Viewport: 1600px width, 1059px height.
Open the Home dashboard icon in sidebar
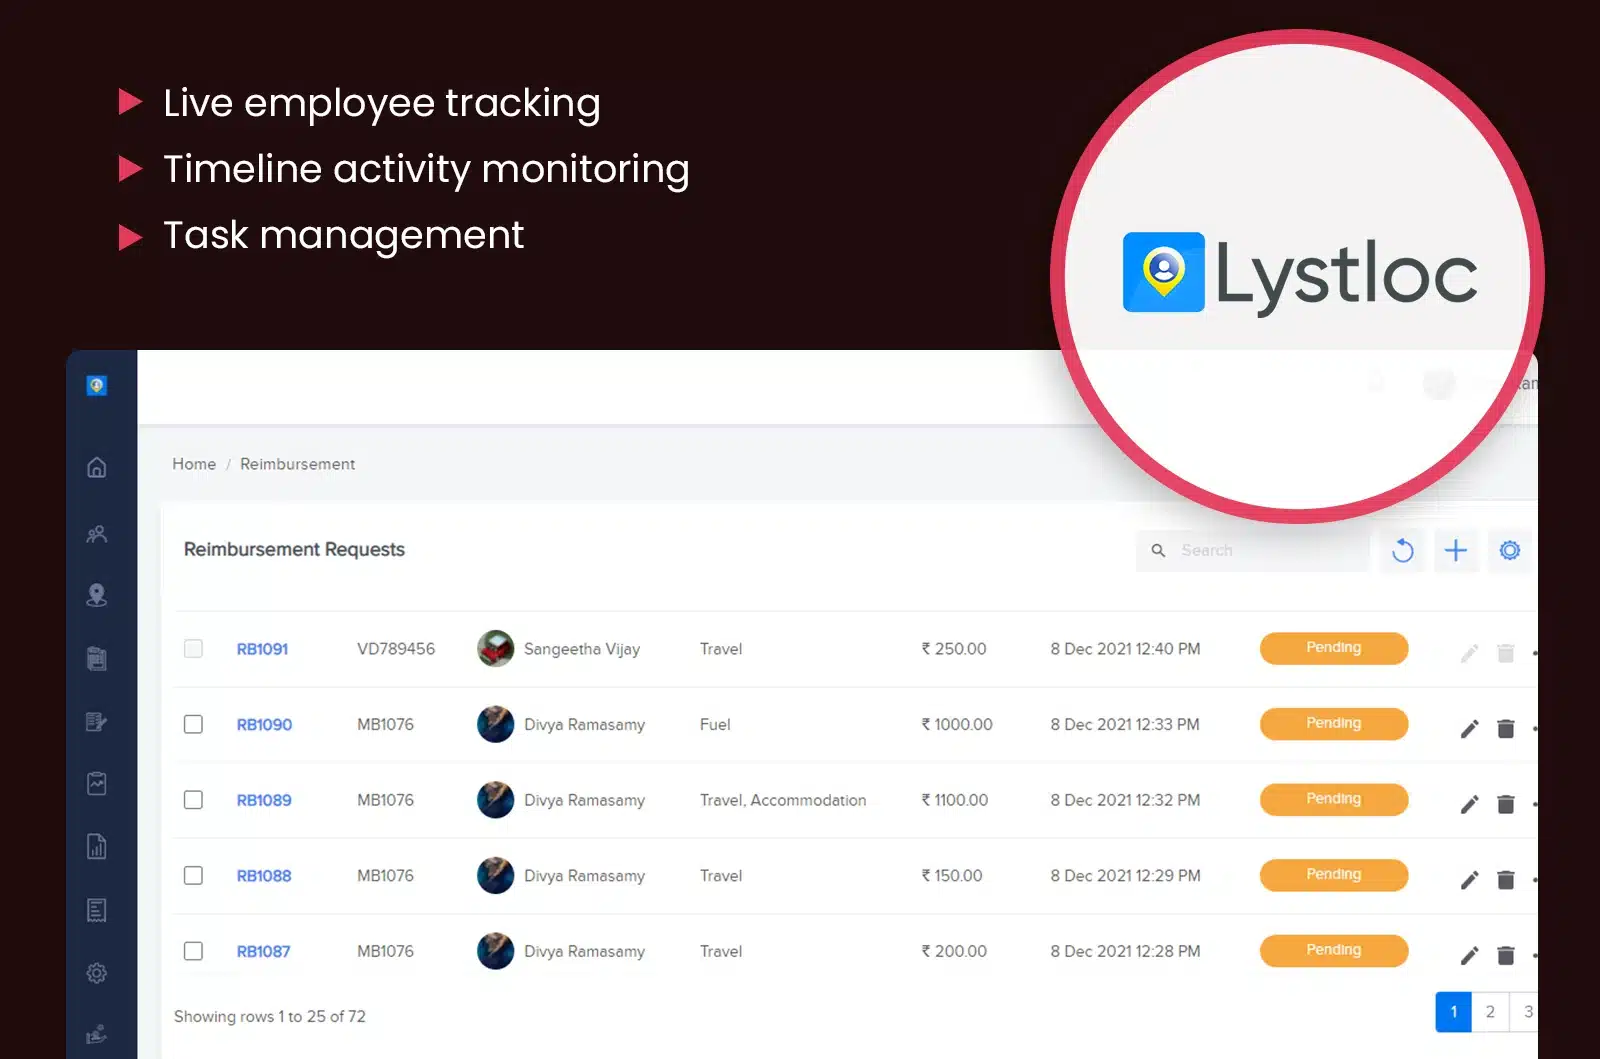[x=96, y=467]
